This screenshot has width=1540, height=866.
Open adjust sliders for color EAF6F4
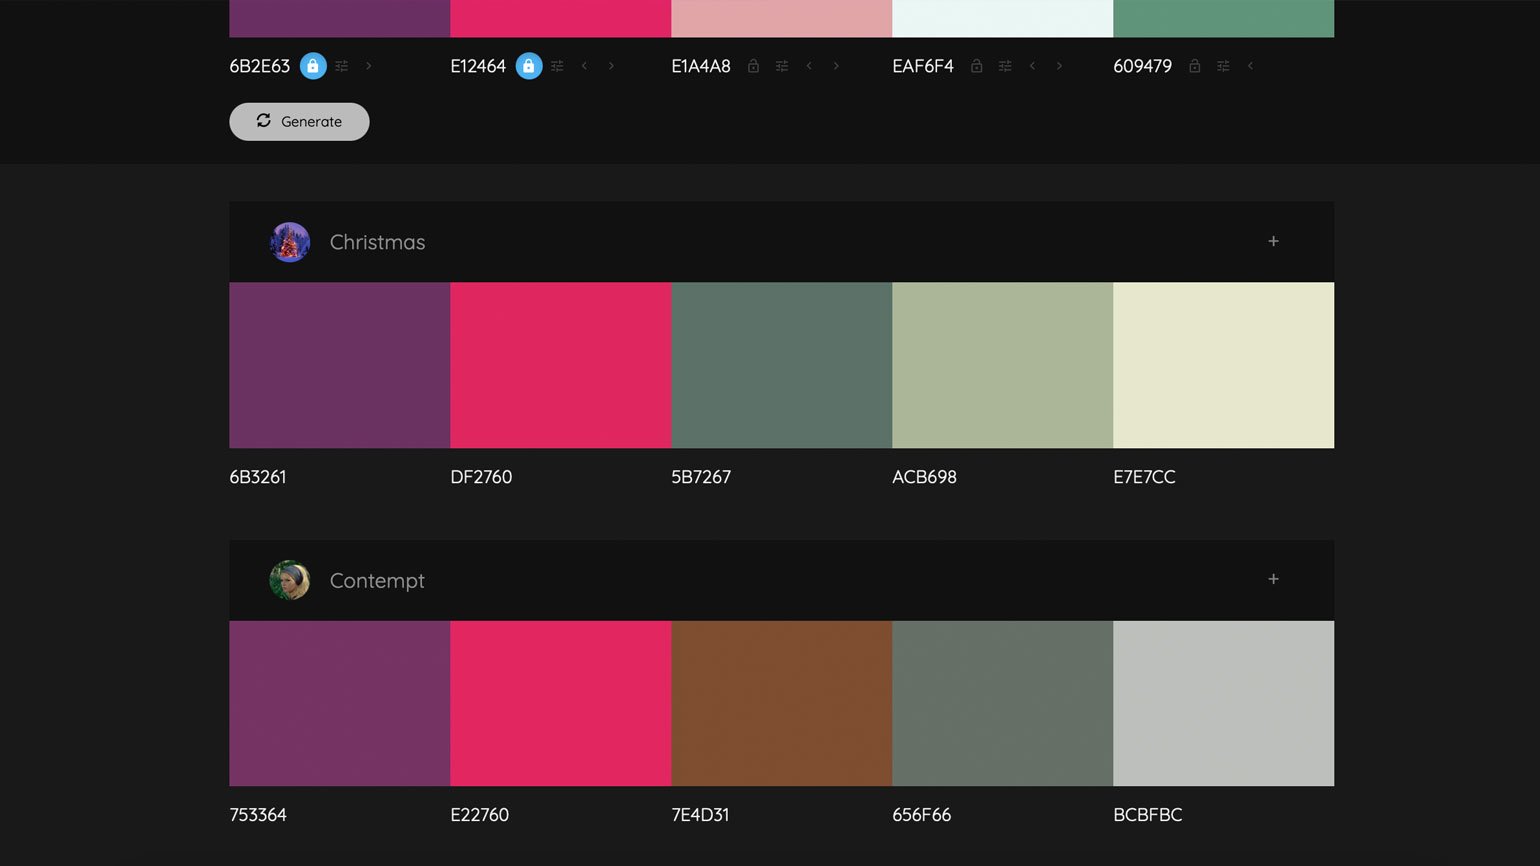coord(1005,66)
